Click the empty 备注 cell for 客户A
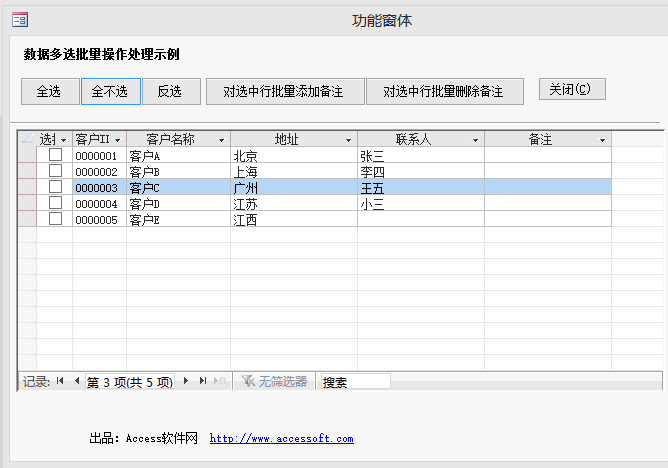Viewport: 668px width, 468px height. 548,155
